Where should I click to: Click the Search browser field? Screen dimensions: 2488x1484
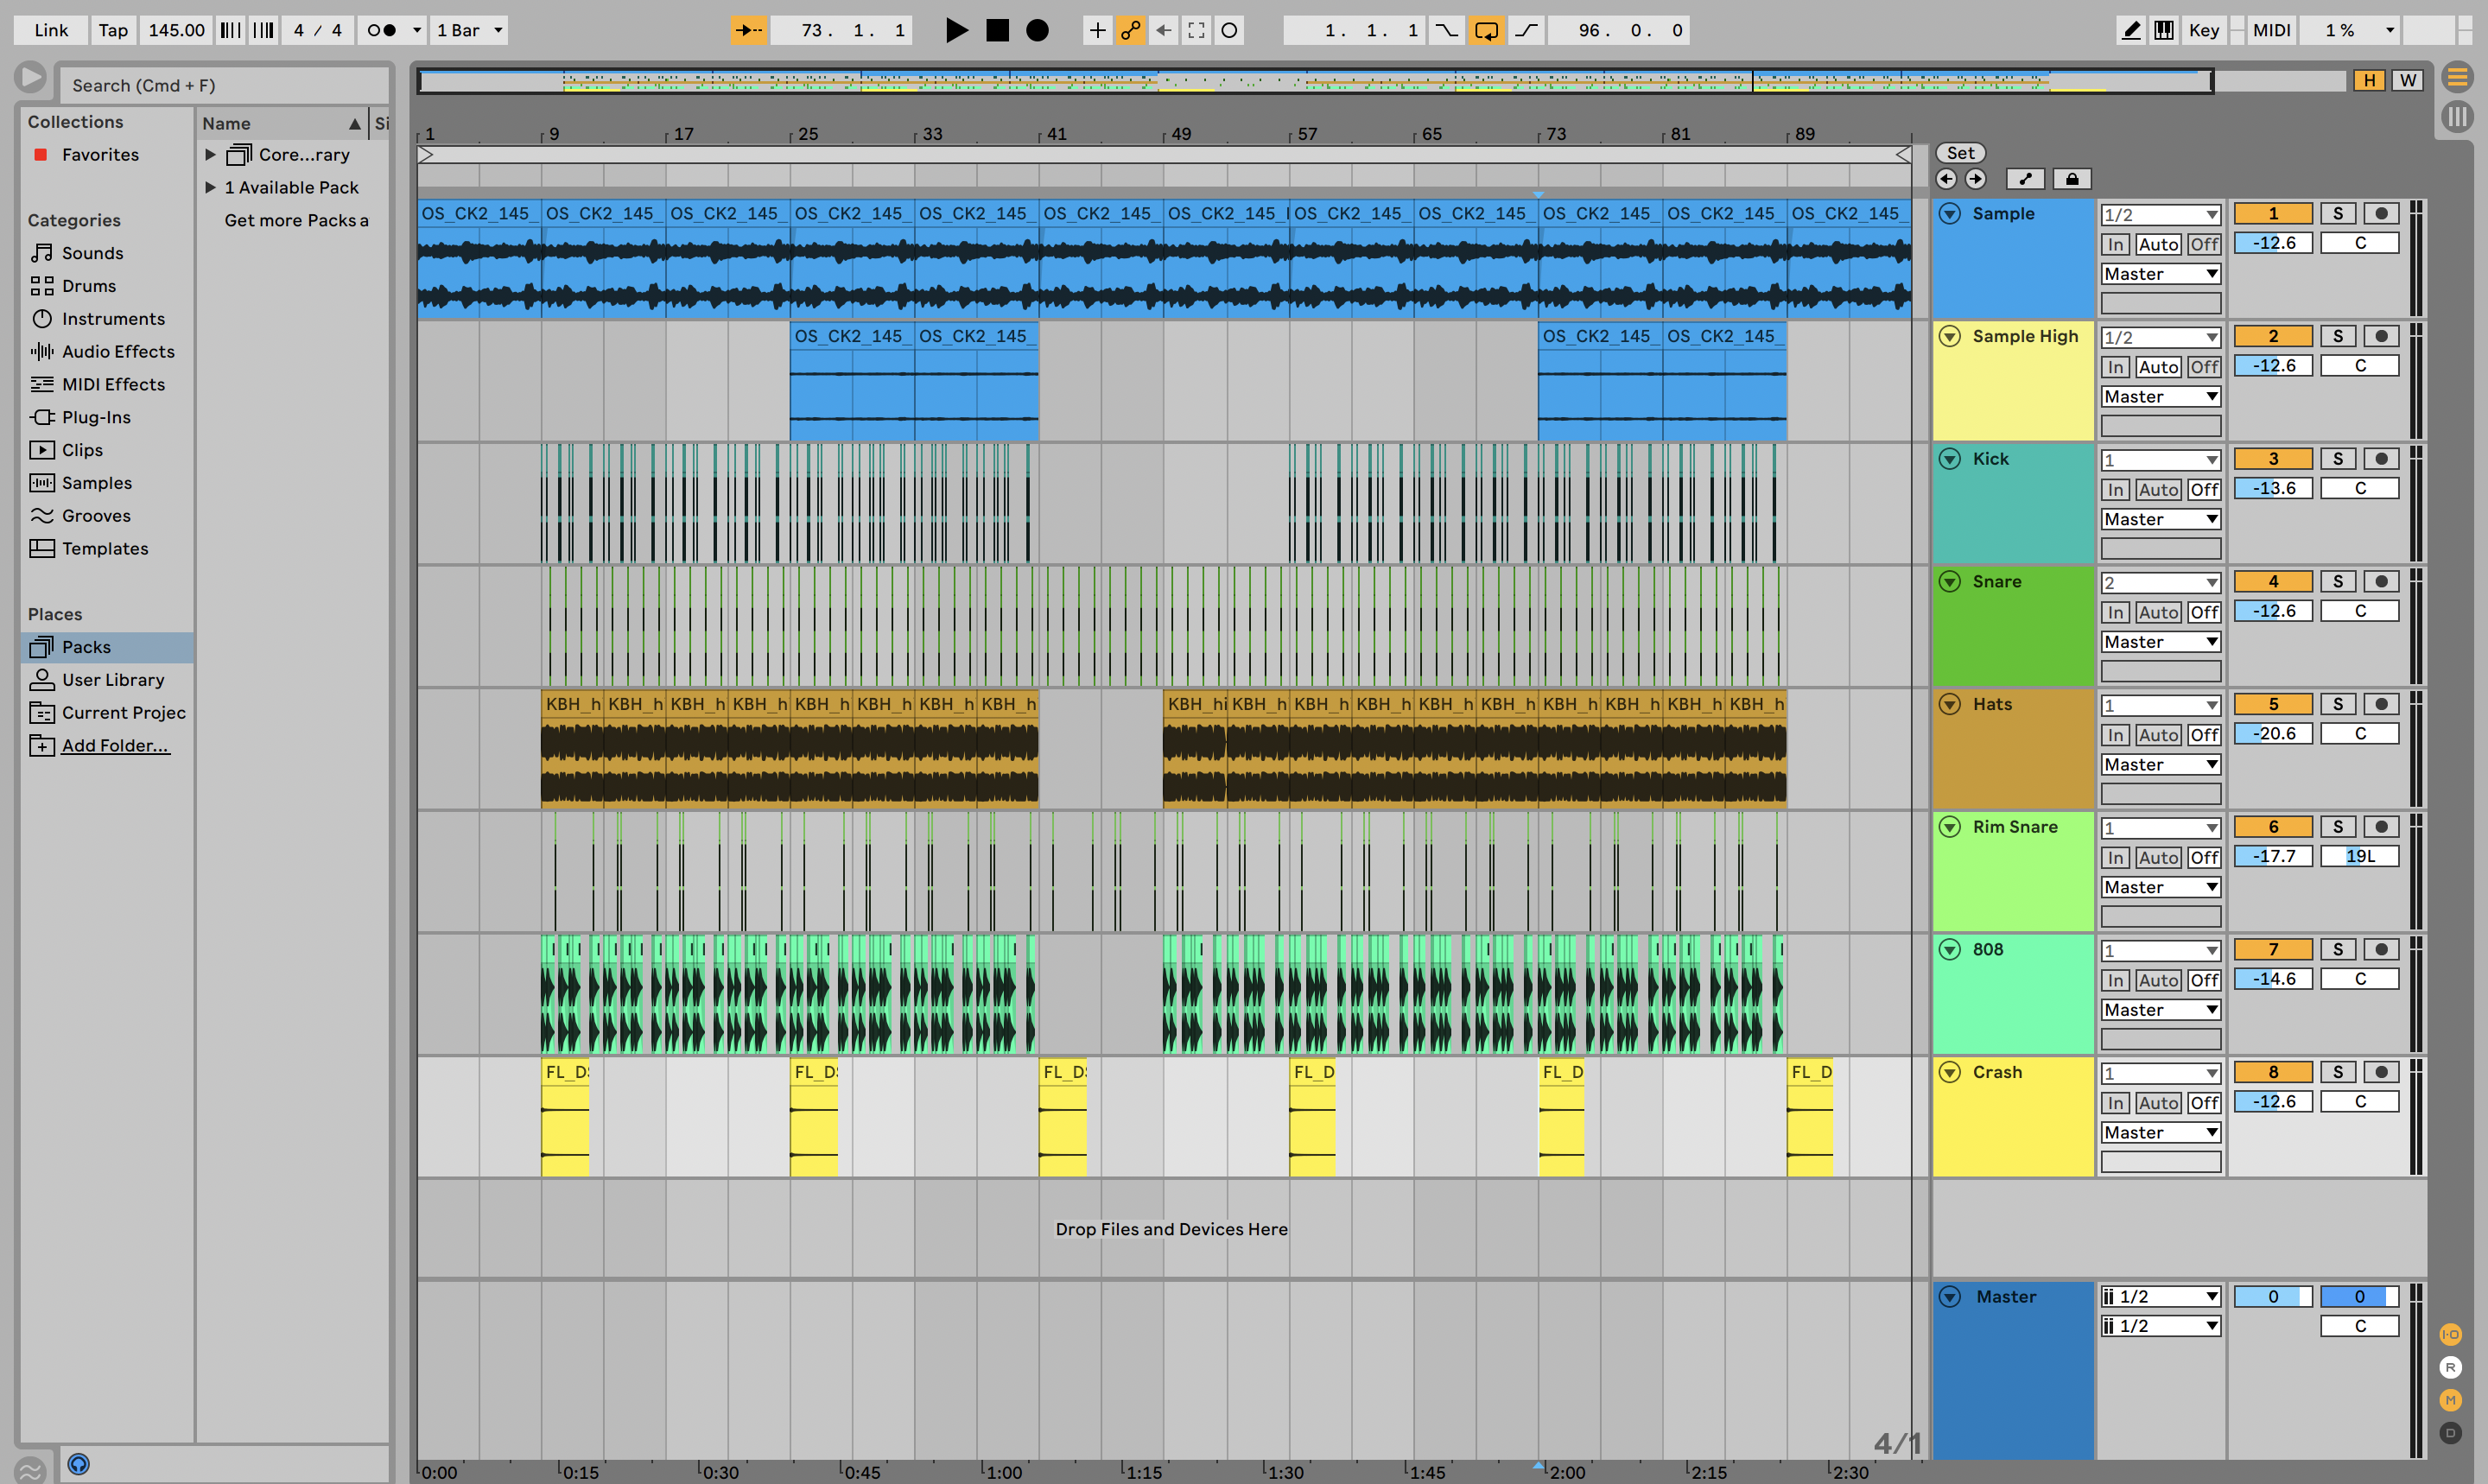click(224, 85)
